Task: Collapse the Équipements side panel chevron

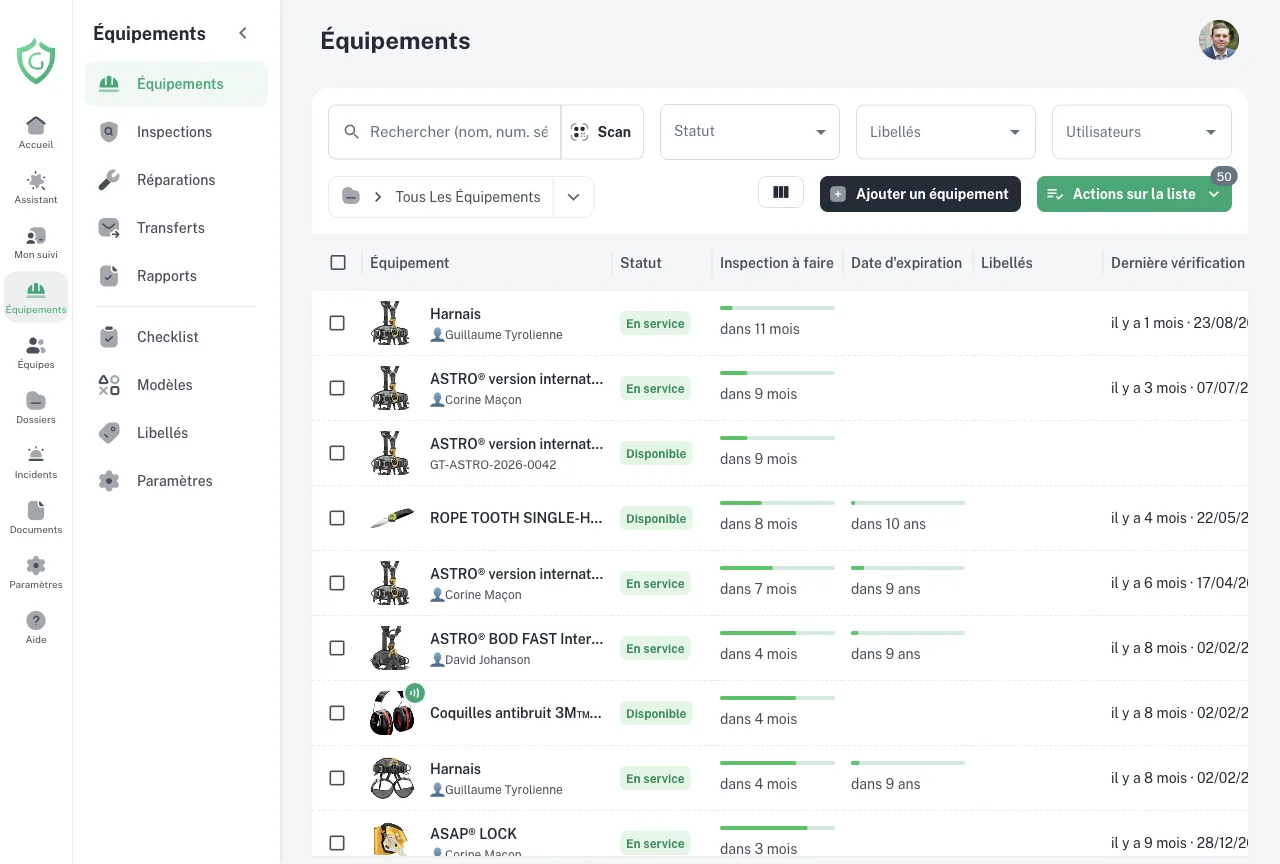Action: 243,33
